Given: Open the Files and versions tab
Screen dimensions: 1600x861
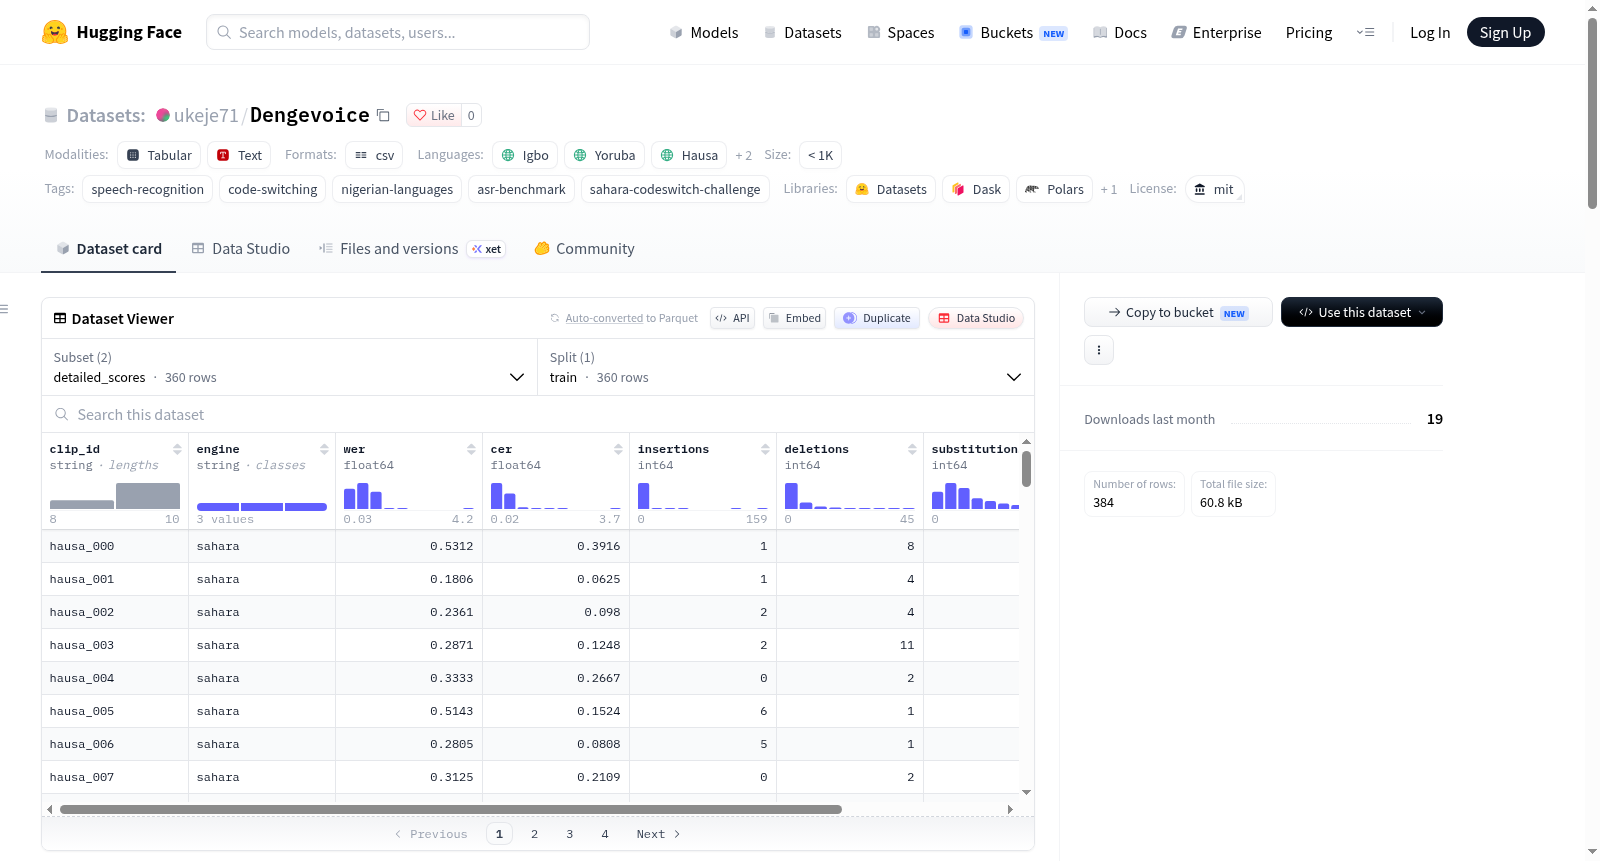Looking at the screenshot, I should click(412, 249).
